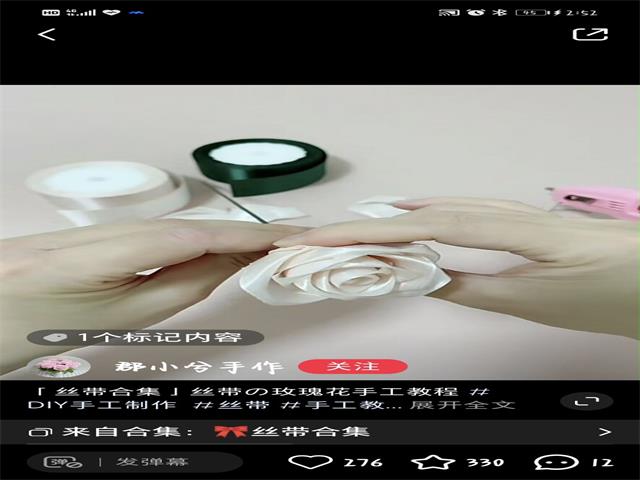Favorite the video with star icon
The height and width of the screenshot is (480, 640).
(433, 462)
